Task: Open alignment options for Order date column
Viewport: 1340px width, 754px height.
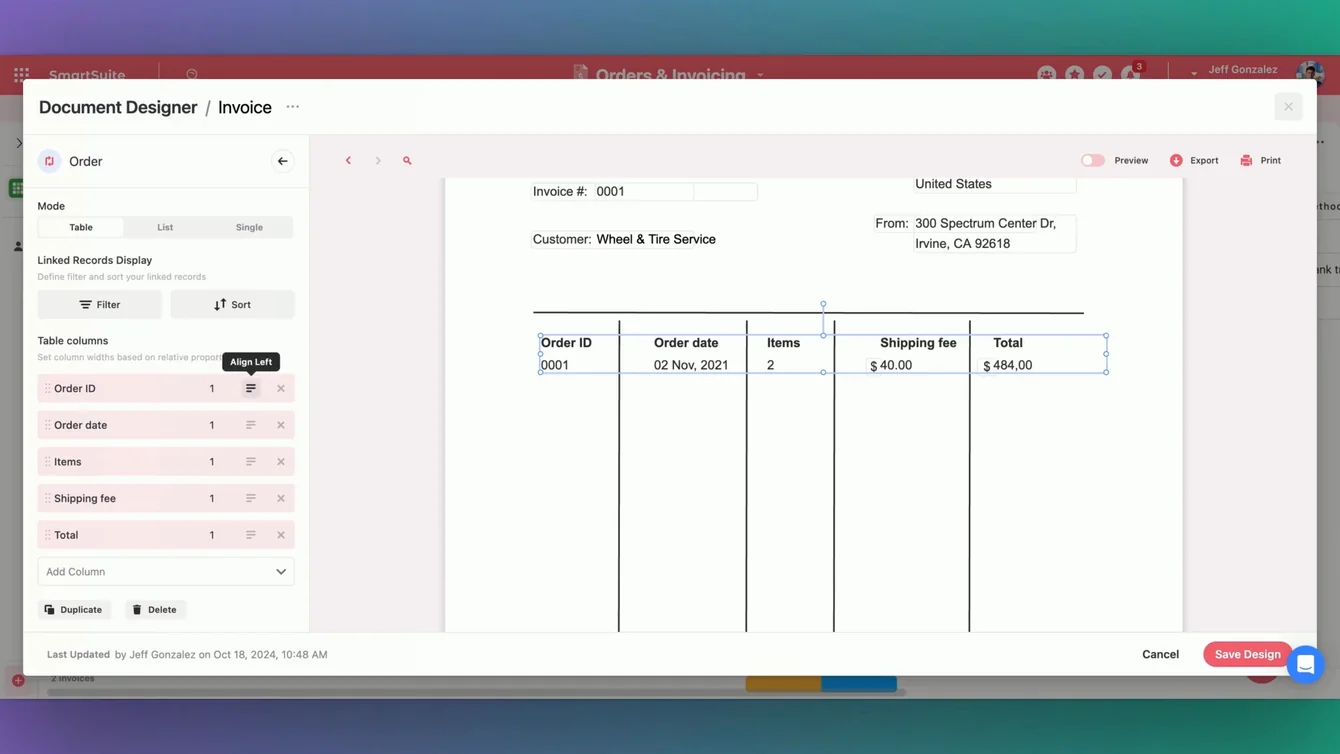Action: click(251, 425)
